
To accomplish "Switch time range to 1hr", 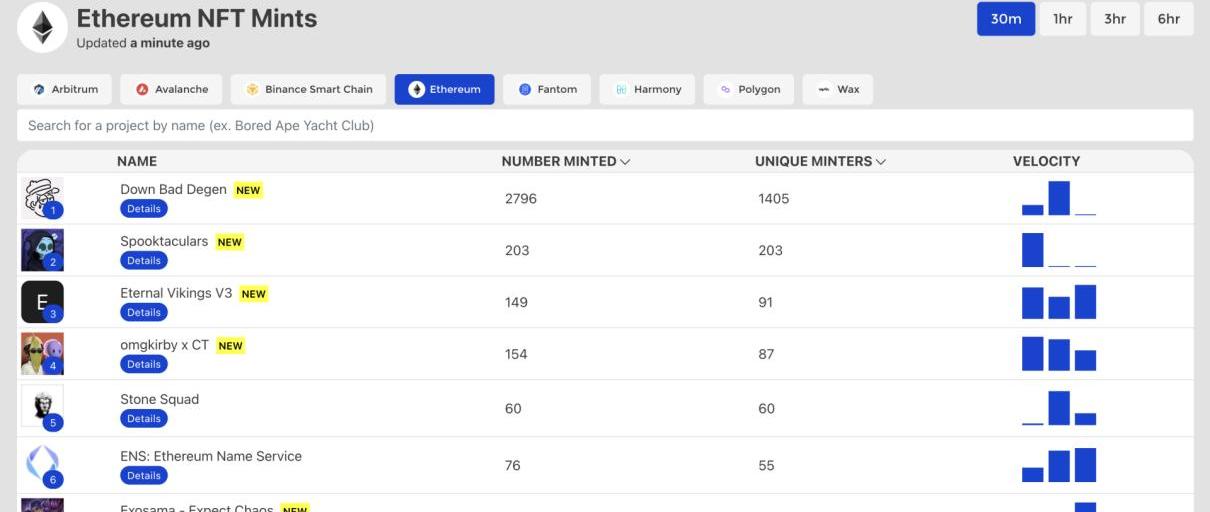I will click(x=1062, y=19).
